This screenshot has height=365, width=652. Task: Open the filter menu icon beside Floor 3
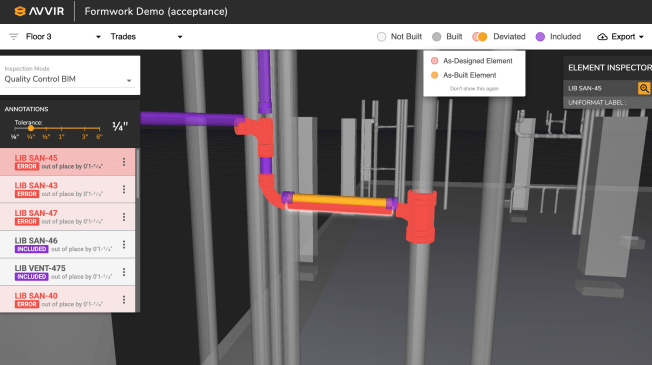[14, 37]
